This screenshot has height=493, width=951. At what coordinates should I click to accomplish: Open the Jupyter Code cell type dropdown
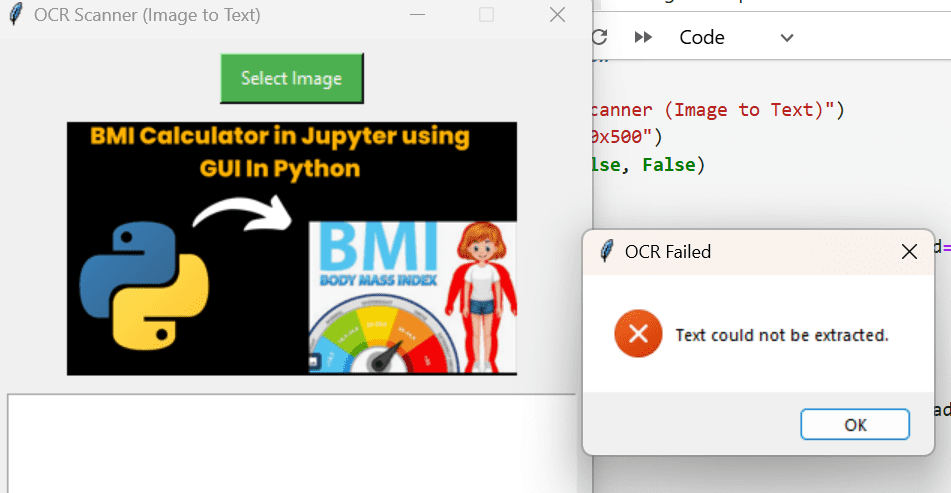tap(736, 38)
